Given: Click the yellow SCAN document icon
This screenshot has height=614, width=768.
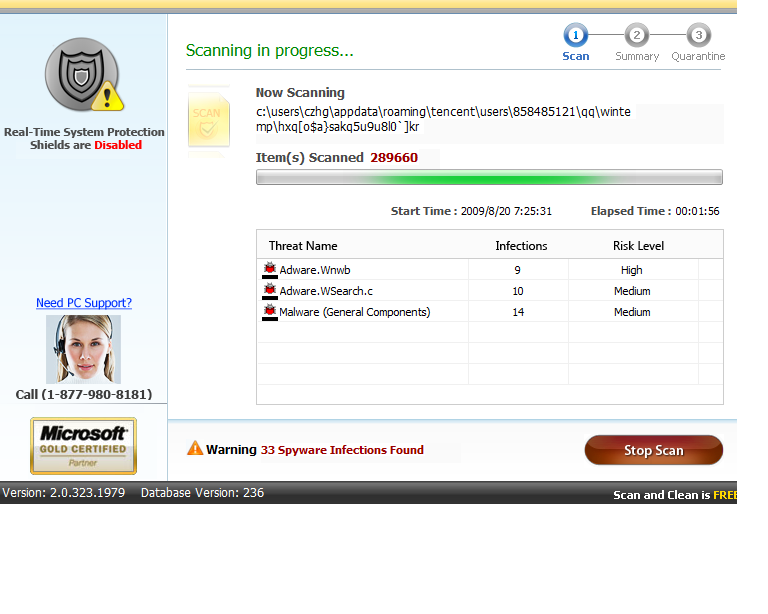Looking at the screenshot, I should (209, 120).
